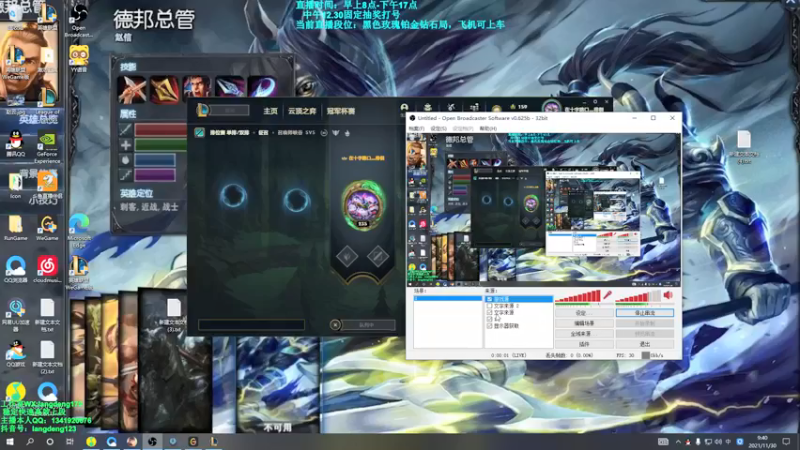Open the 设定(S) menu in OBS
Image resolution: width=800 pixels, height=450 pixels.
[x=438, y=129]
